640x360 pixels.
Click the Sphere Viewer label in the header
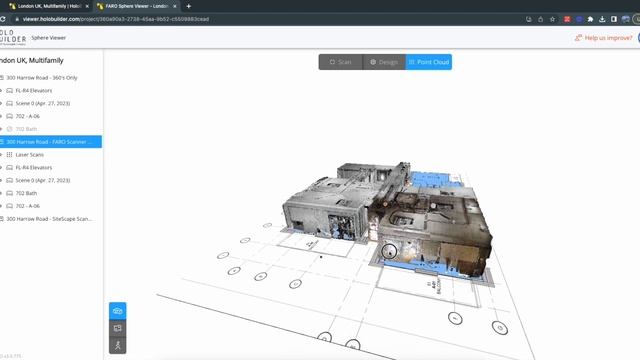coord(49,38)
